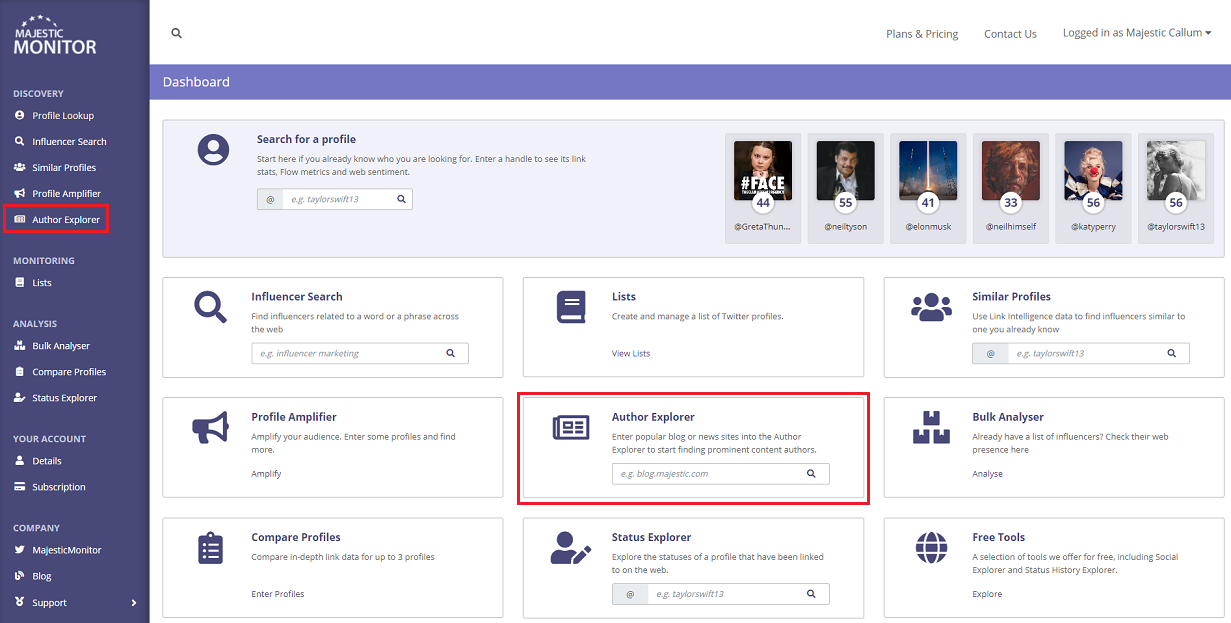Click the Similar Profiles sidebar icon
Viewport: 1231px width, 623px height.
pos(20,167)
